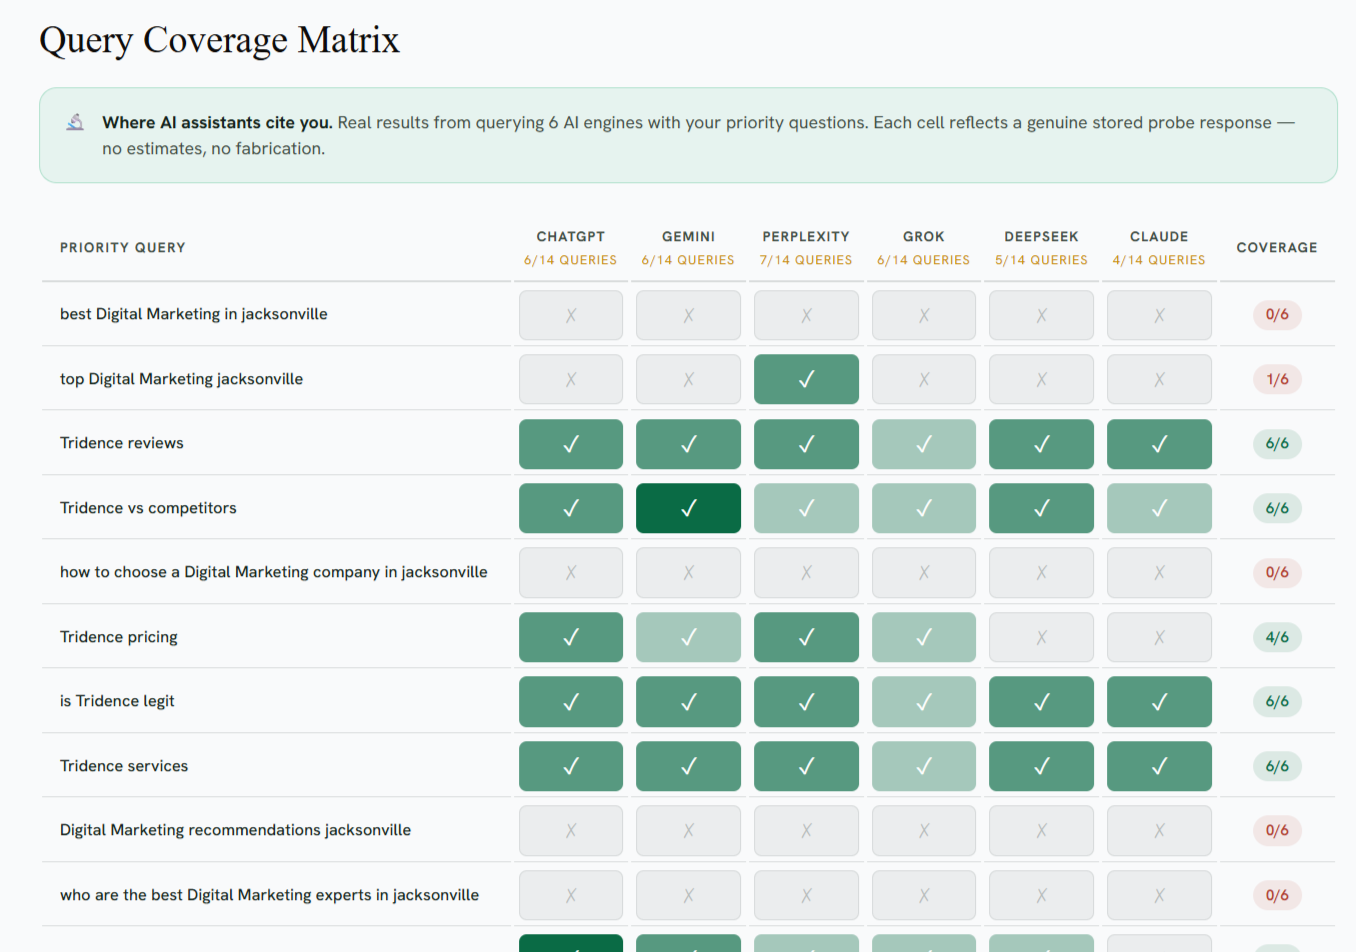Click the 4/6 coverage badge for Tridence pricing
Screen dimensions: 1356x952
(1277, 637)
